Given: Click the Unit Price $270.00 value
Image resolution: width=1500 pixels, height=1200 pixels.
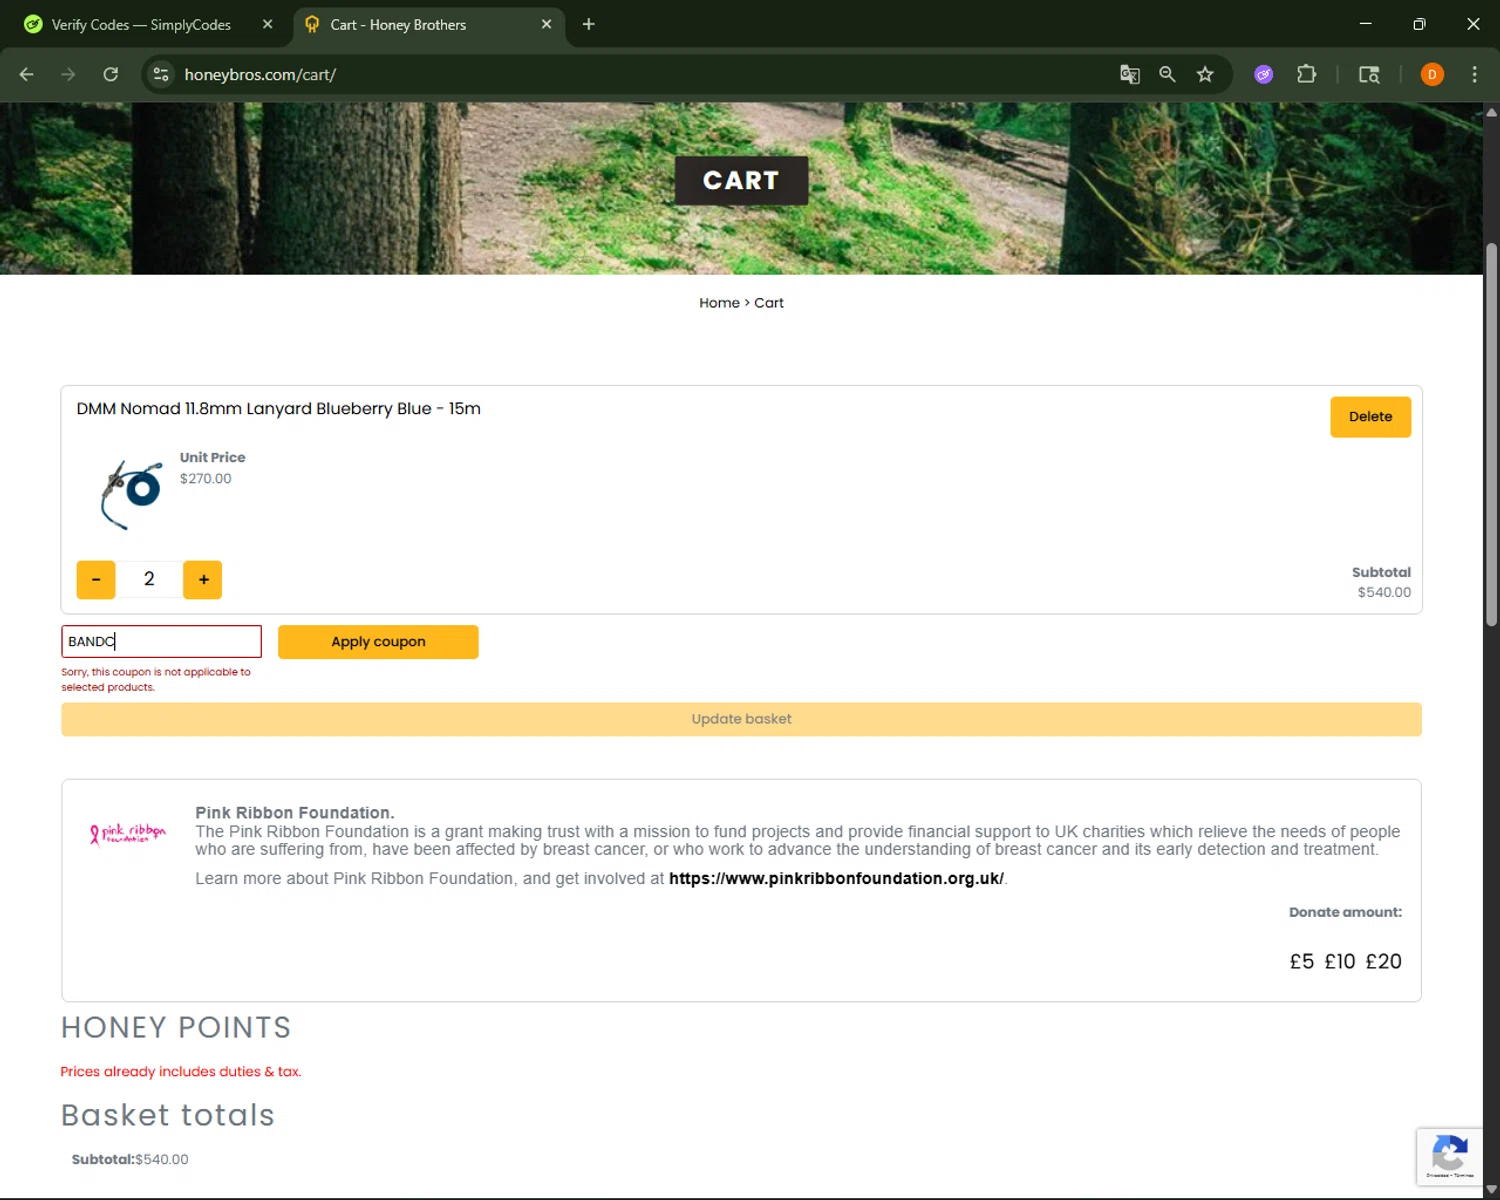Looking at the screenshot, I should (x=205, y=479).
